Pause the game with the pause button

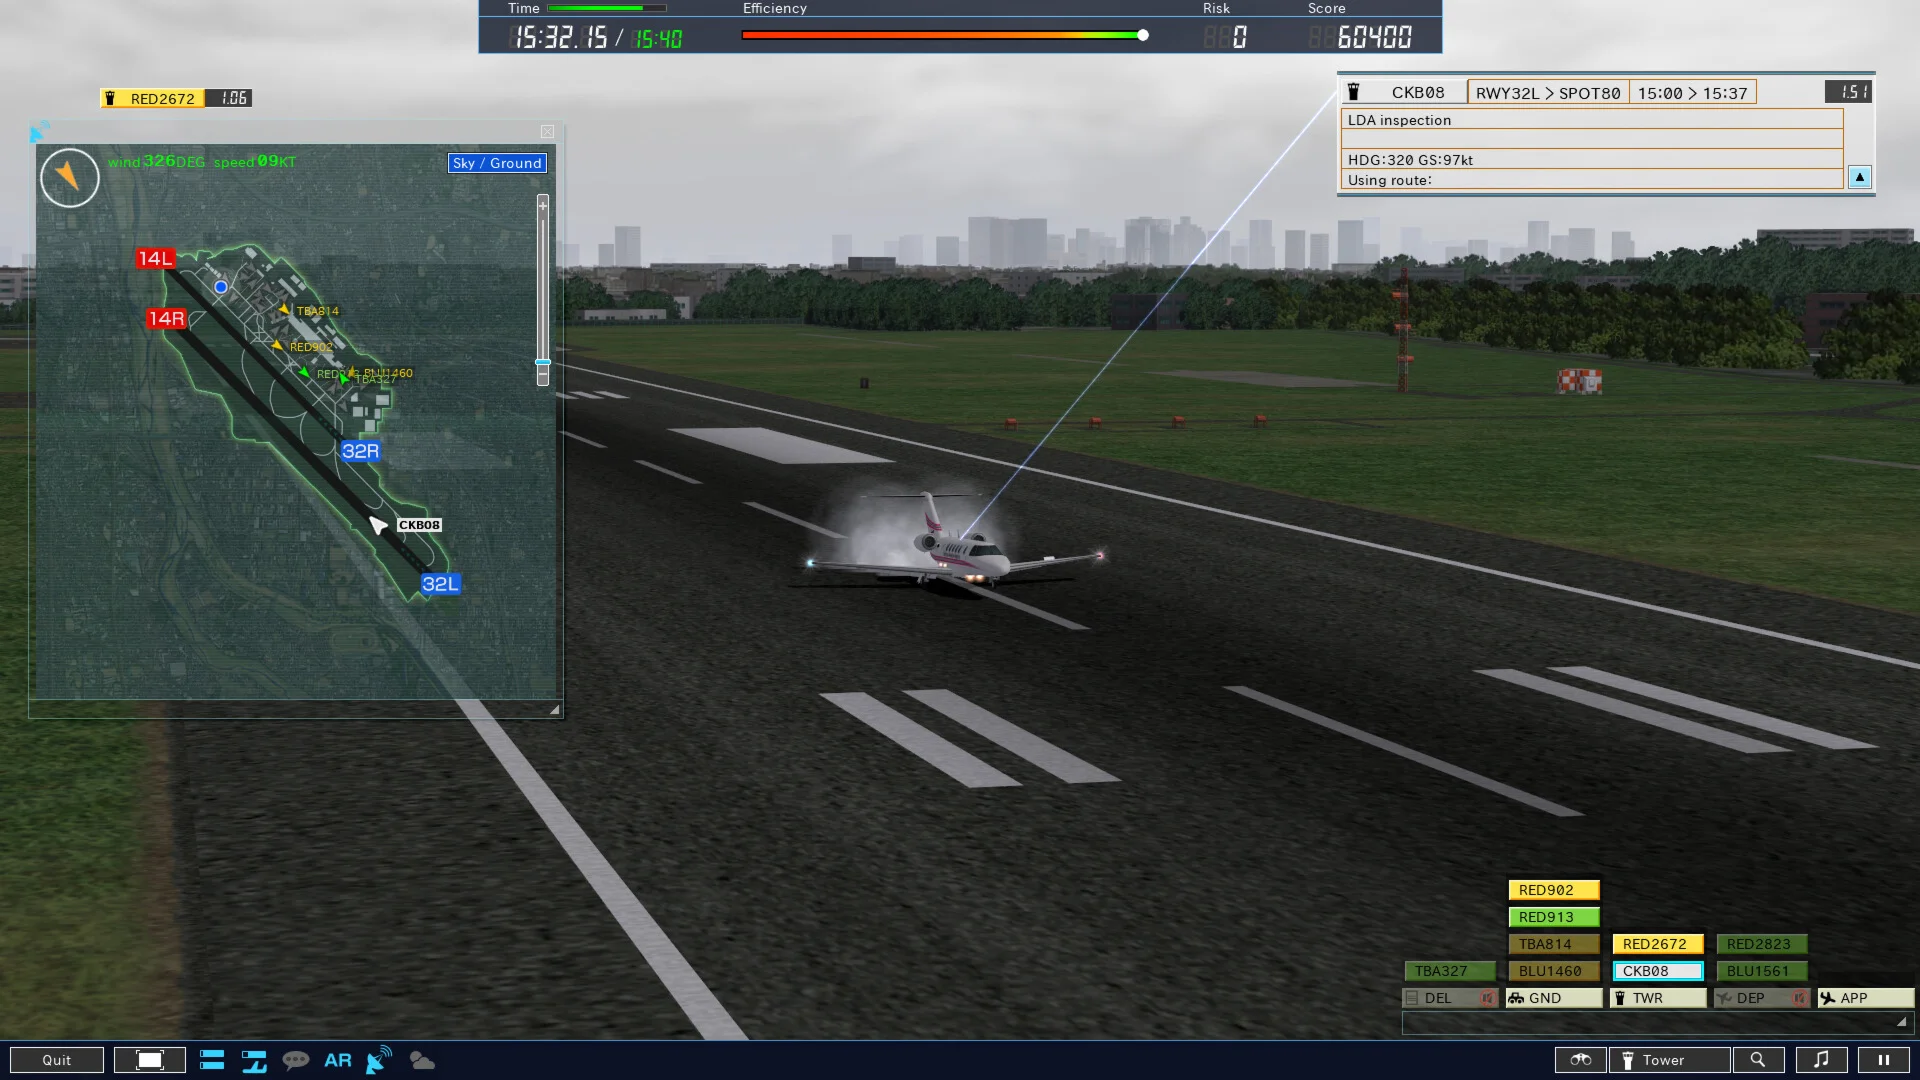click(1883, 1060)
